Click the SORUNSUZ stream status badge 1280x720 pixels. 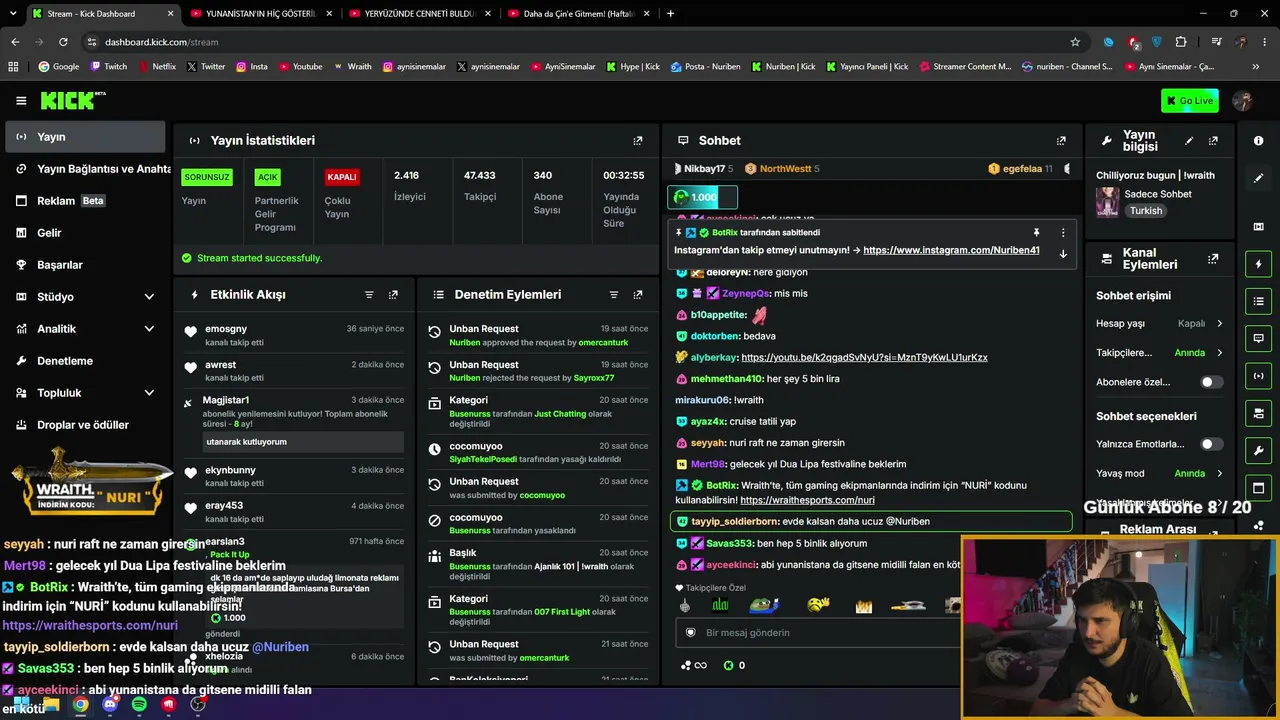(207, 177)
